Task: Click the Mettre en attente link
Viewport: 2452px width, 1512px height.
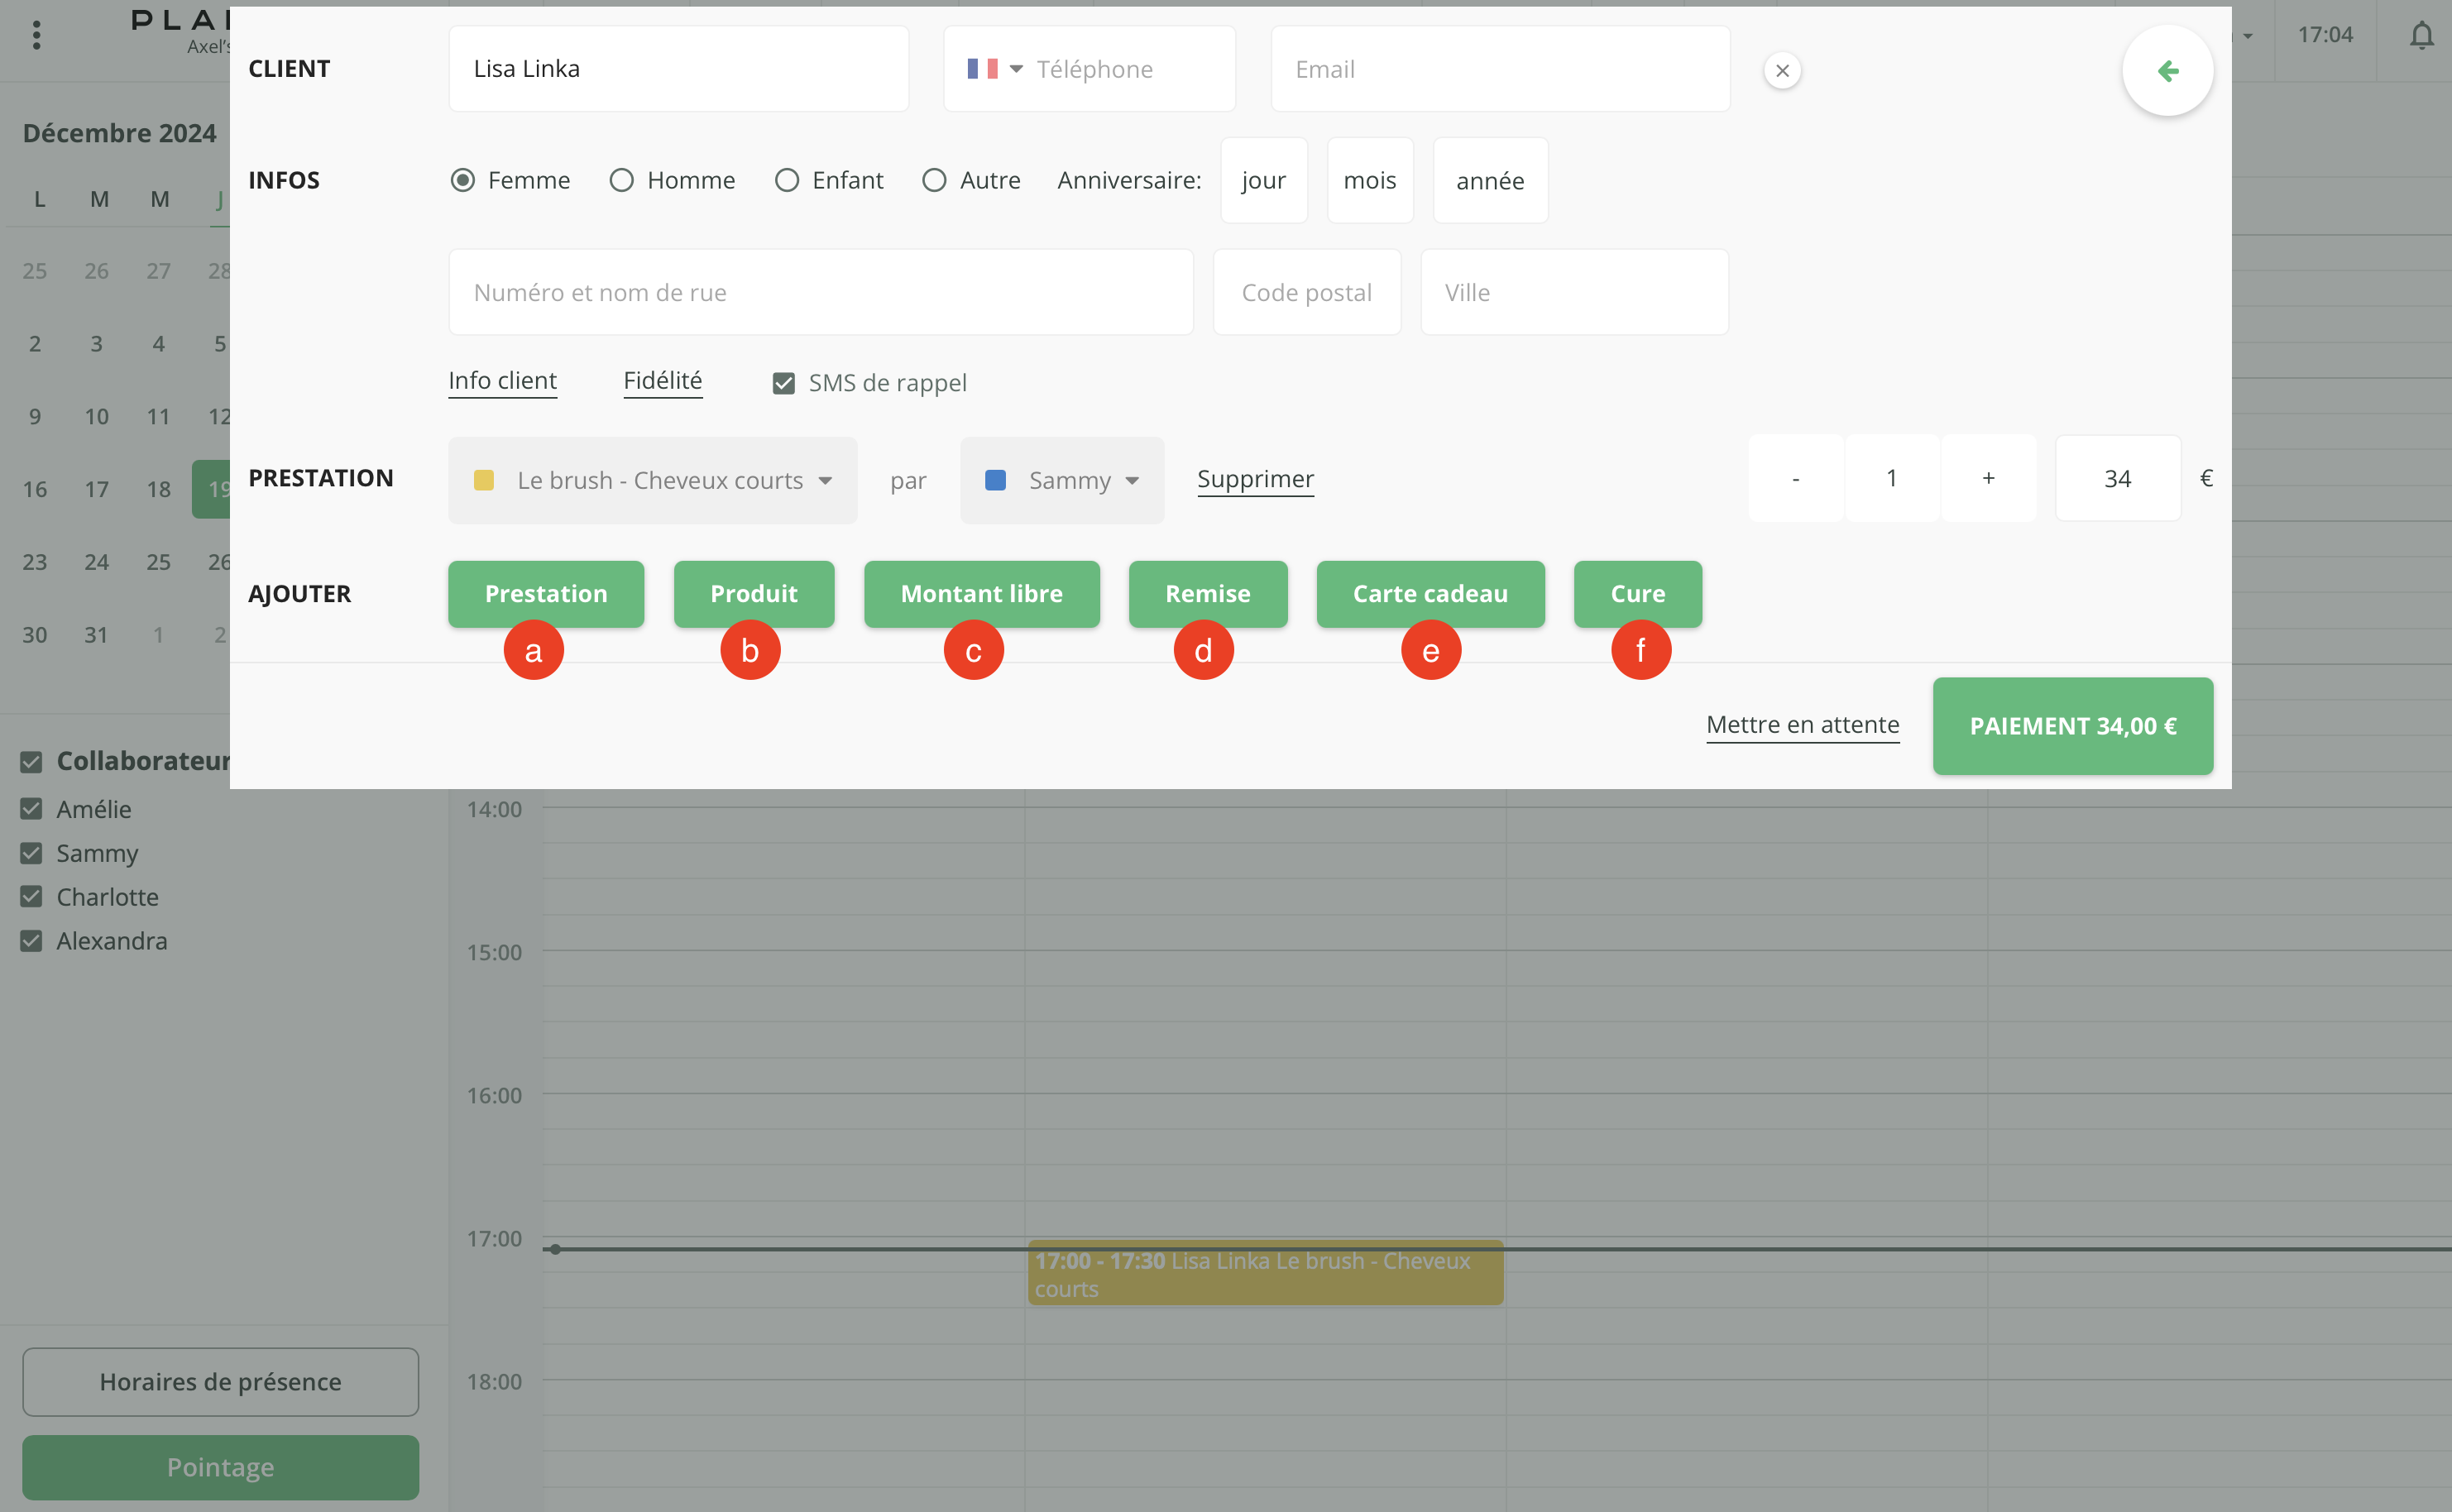Action: [1802, 725]
